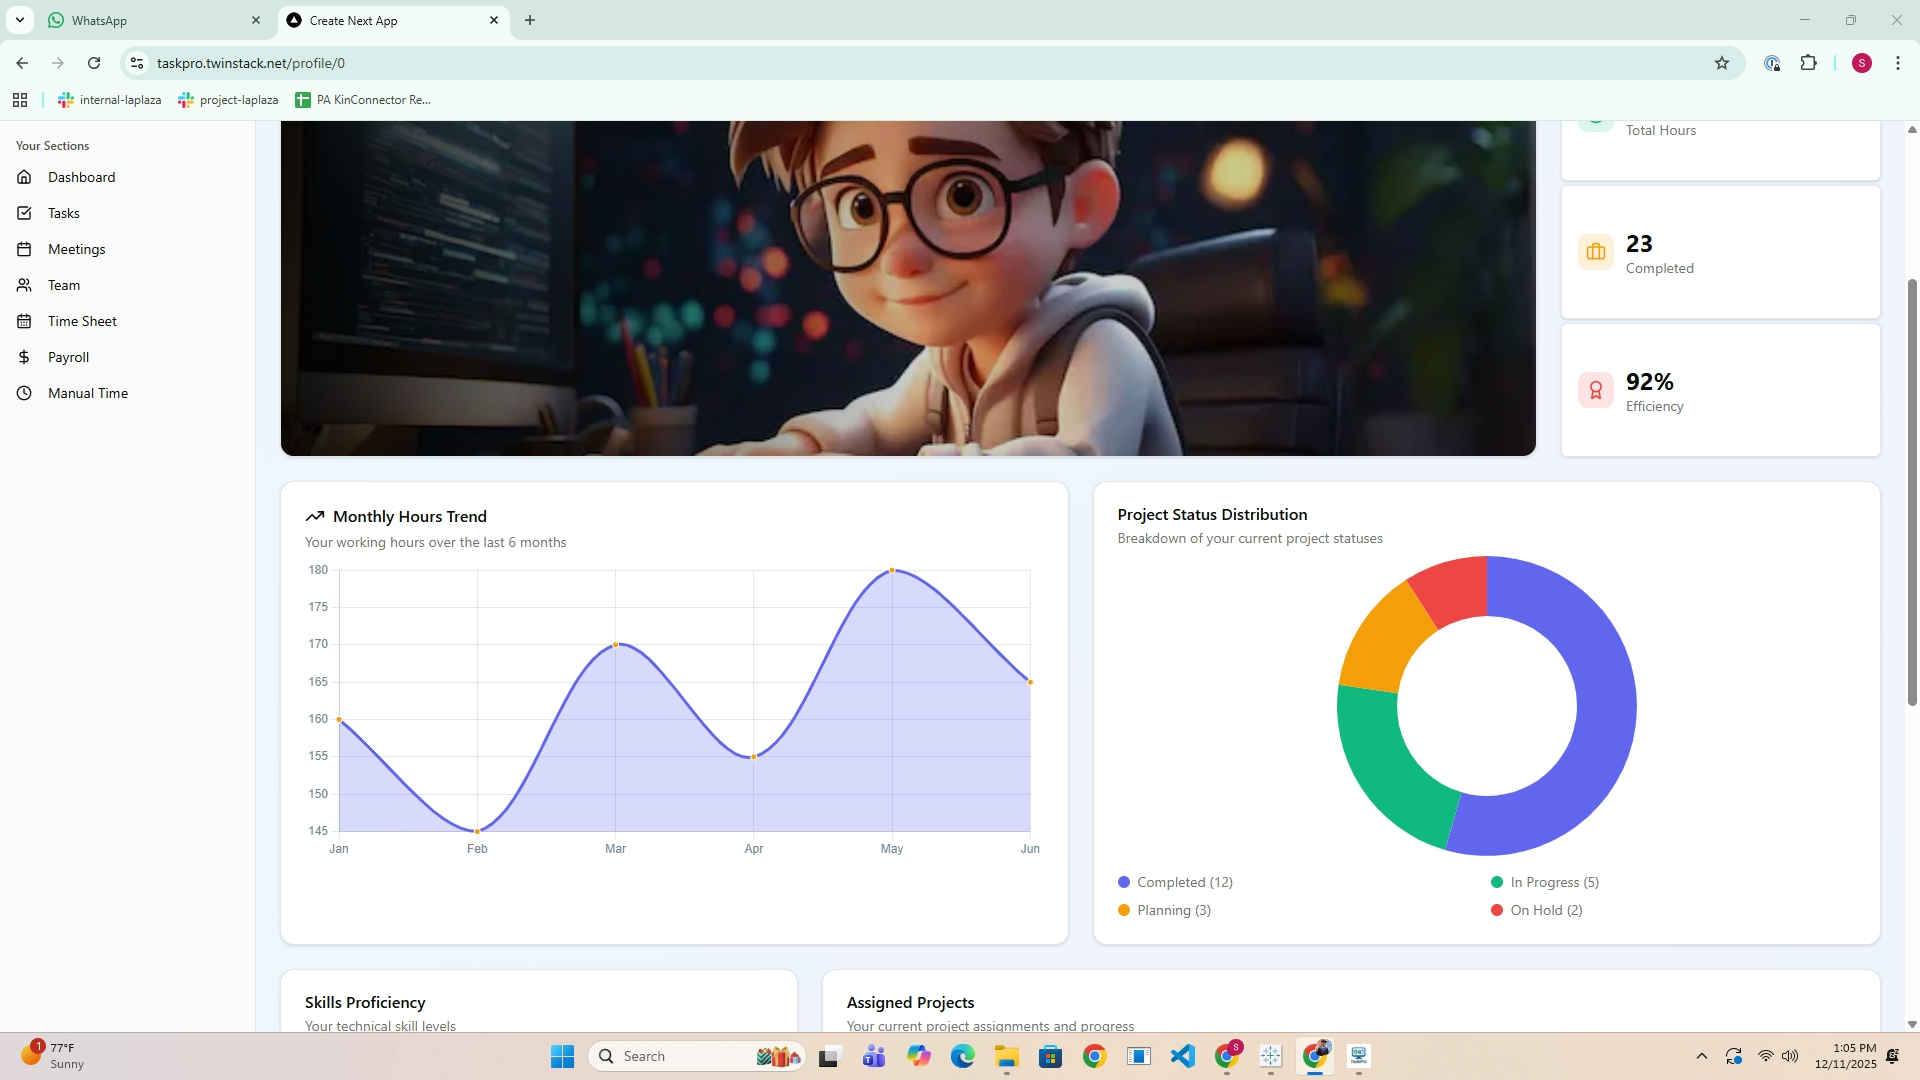The width and height of the screenshot is (1920, 1080).
Task: Click the Completed briefcase icon
Action: pos(1595,252)
